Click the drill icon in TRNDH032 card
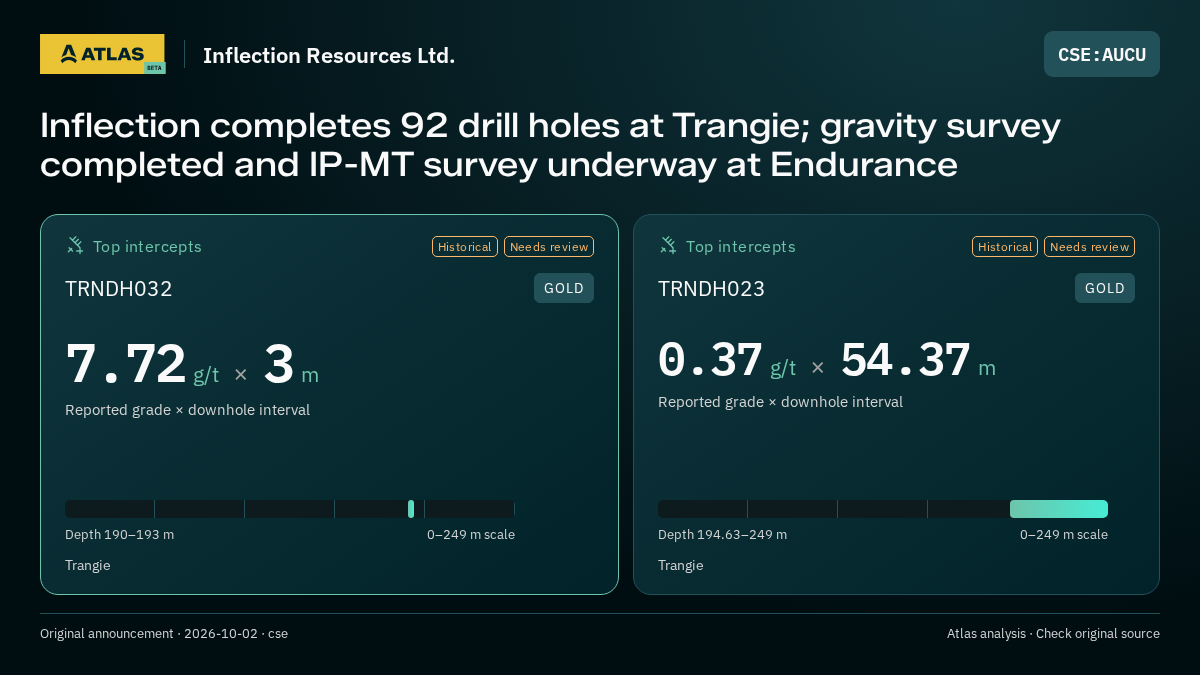The height and width of the screenshot is (675, 1200). (x=75, y=245)
